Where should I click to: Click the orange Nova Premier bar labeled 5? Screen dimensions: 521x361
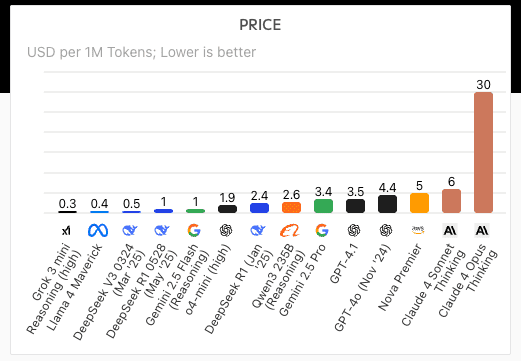point(419,203)
